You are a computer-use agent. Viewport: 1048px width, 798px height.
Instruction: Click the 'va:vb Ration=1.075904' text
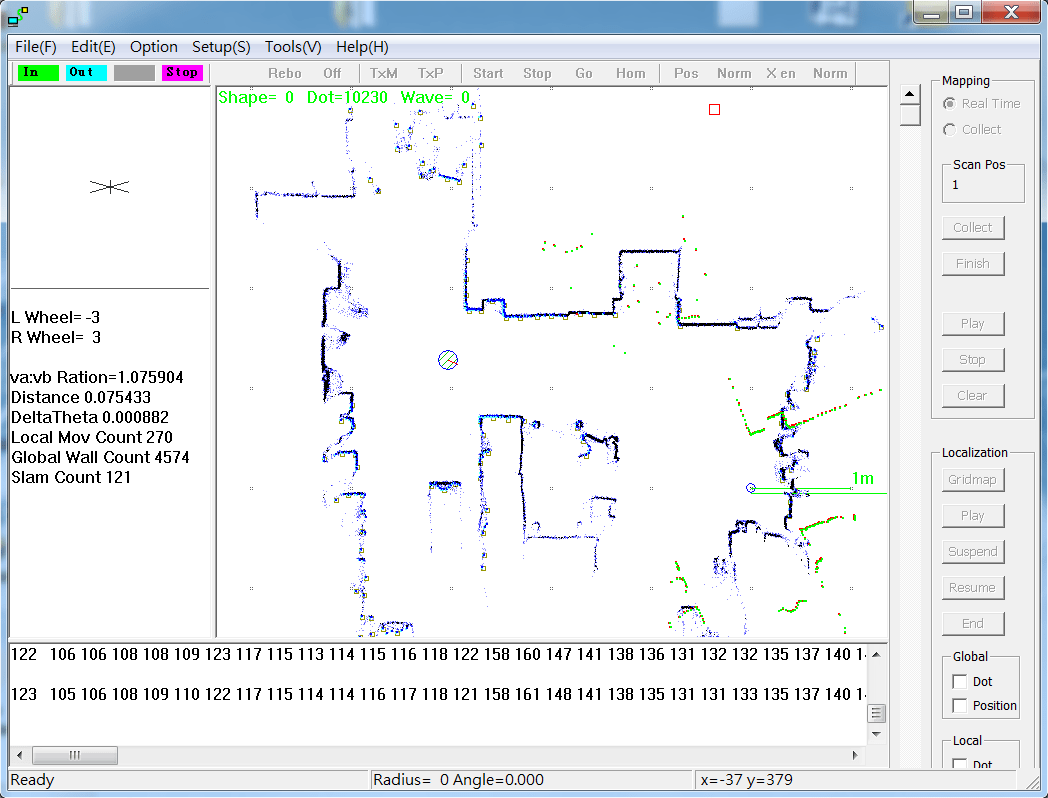click(98, 377)
